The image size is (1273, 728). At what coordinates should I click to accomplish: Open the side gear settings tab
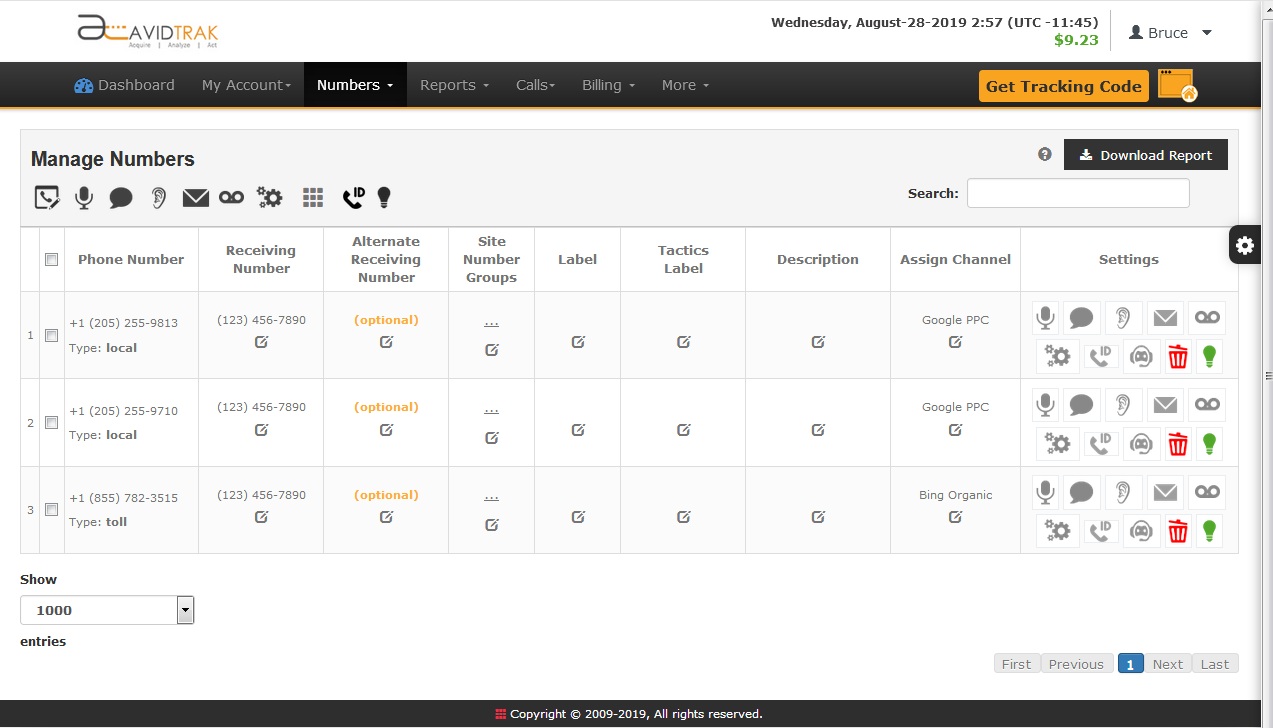click(x=1245, y=245)
